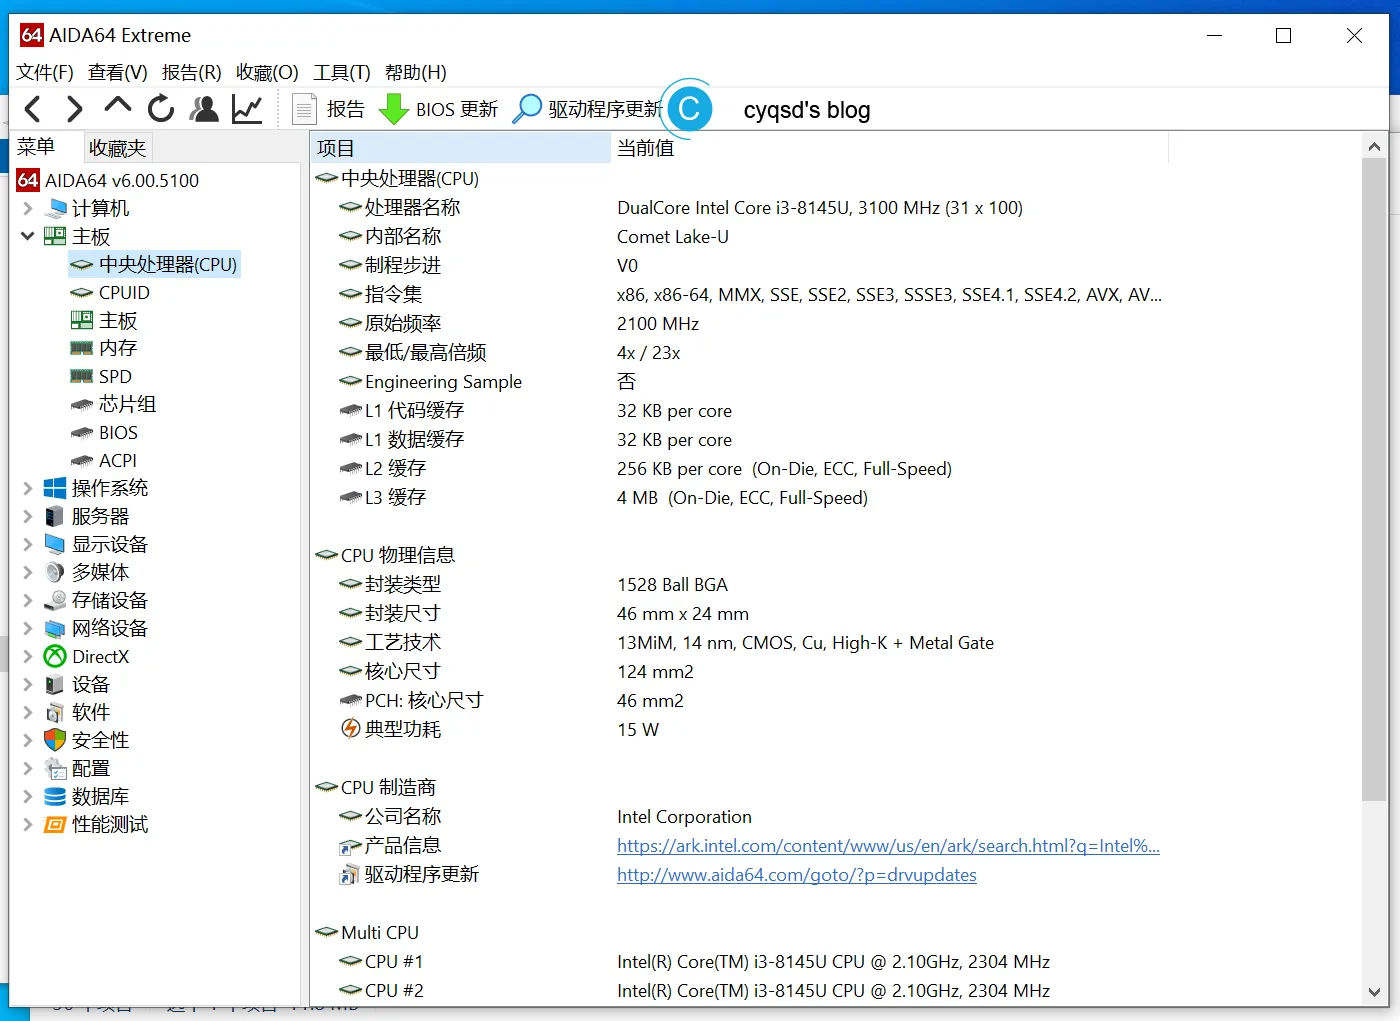Click the 性能测试 benchmark icon
The image size is (1400, 1021).
55,824
